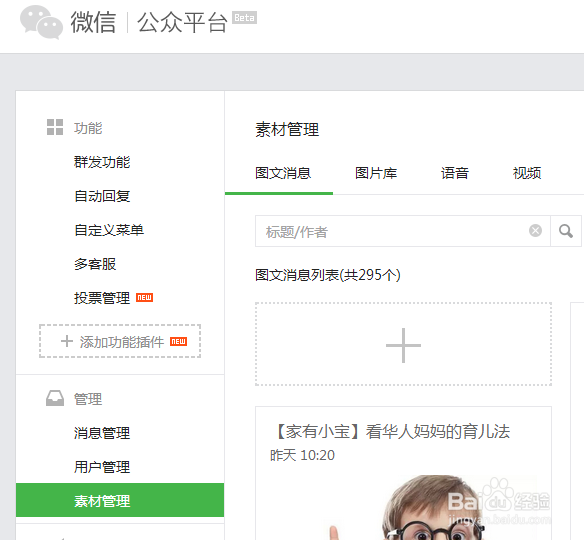
Task: Click the Beta badge next to 公众平台
Action: (244, 18)
